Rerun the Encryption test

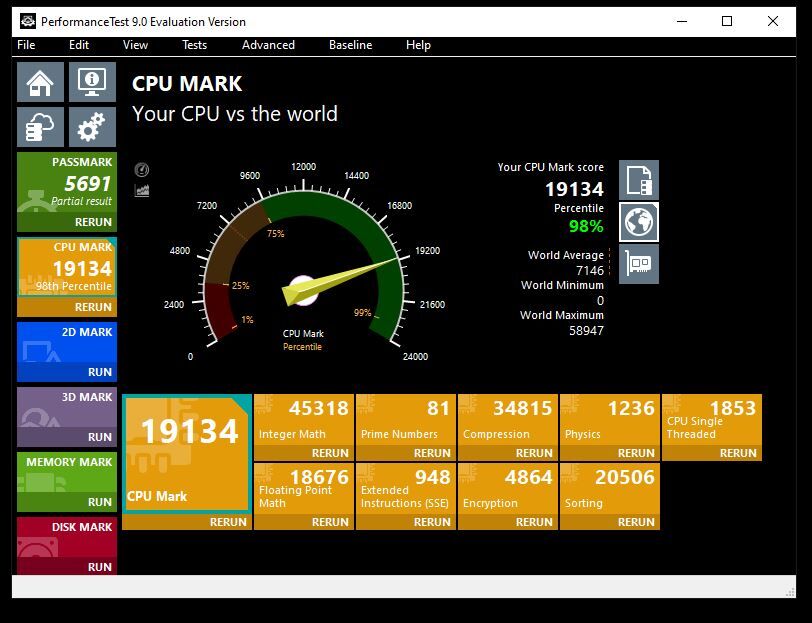tap(508, 522)
